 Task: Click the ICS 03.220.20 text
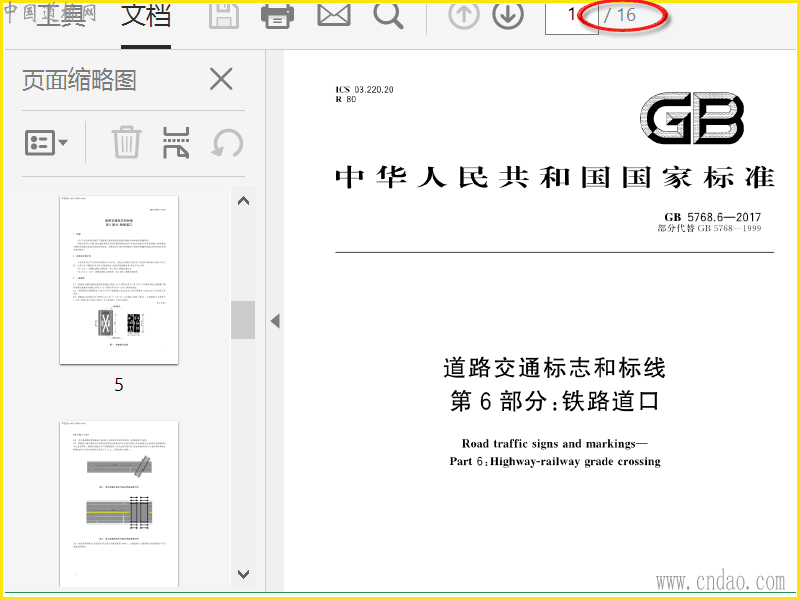pos(364,90)
